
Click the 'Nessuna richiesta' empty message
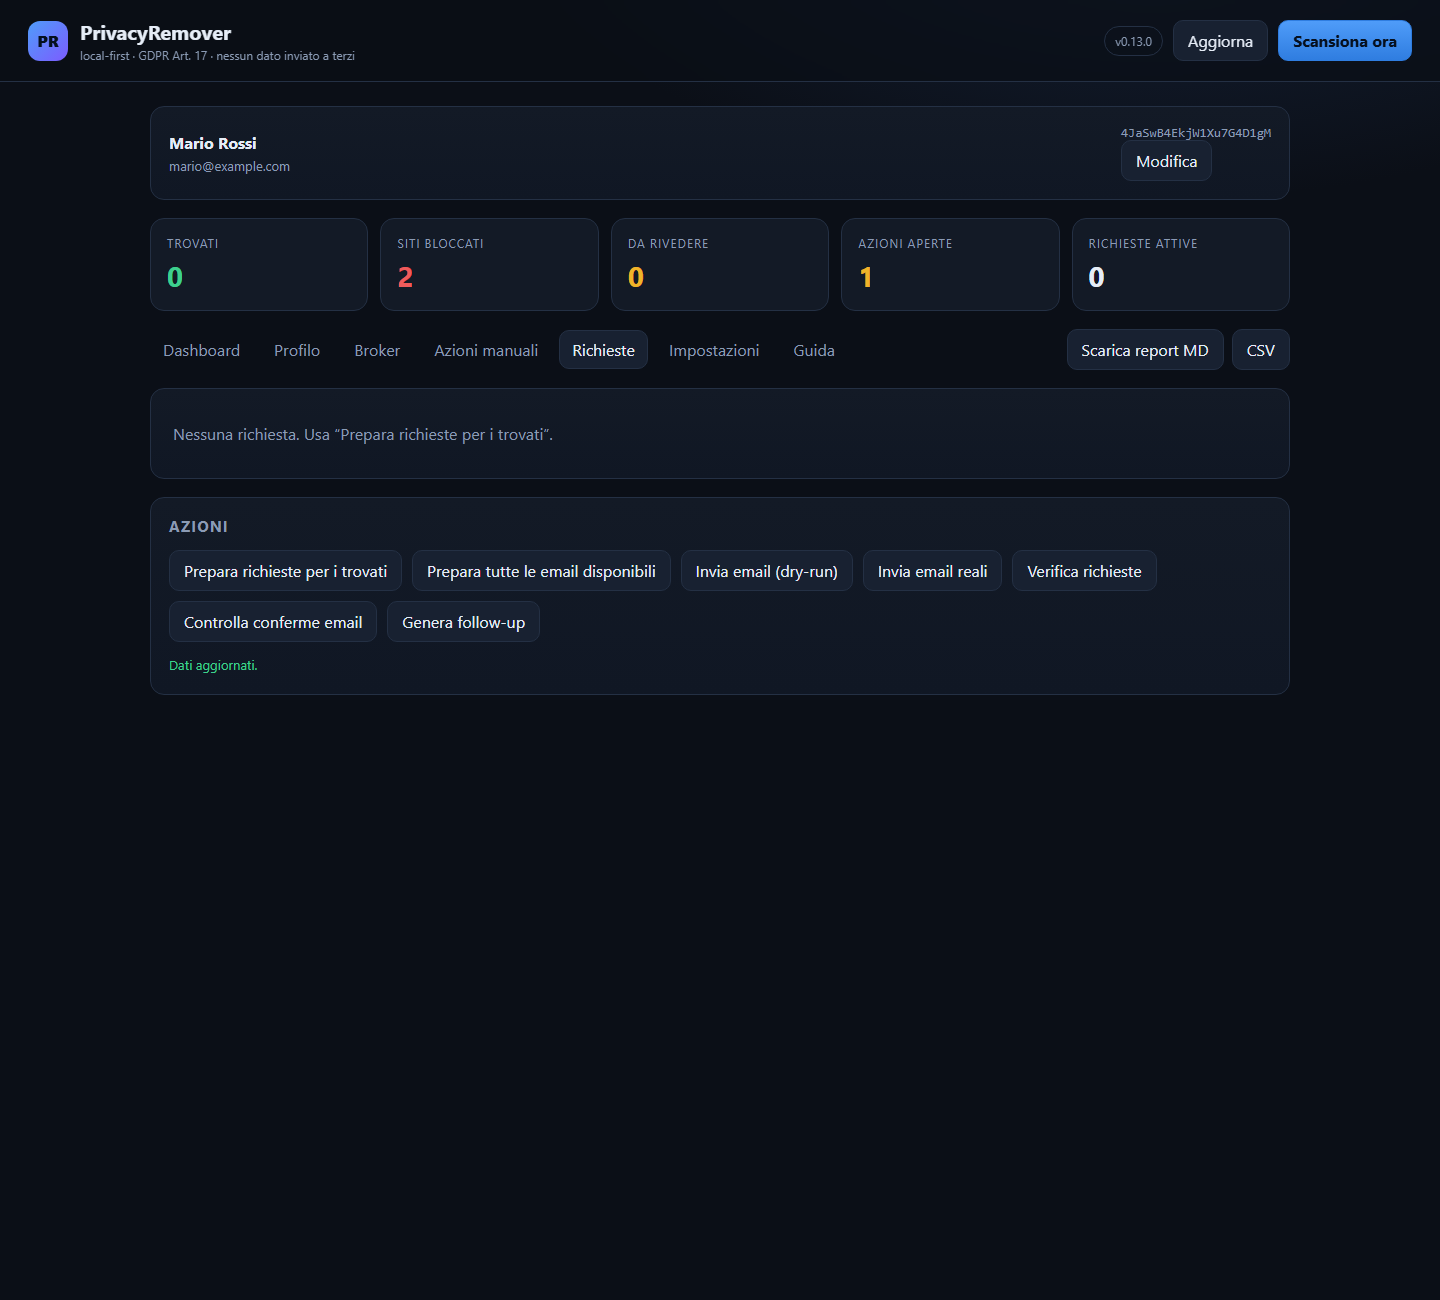click(x=363, y=434)
